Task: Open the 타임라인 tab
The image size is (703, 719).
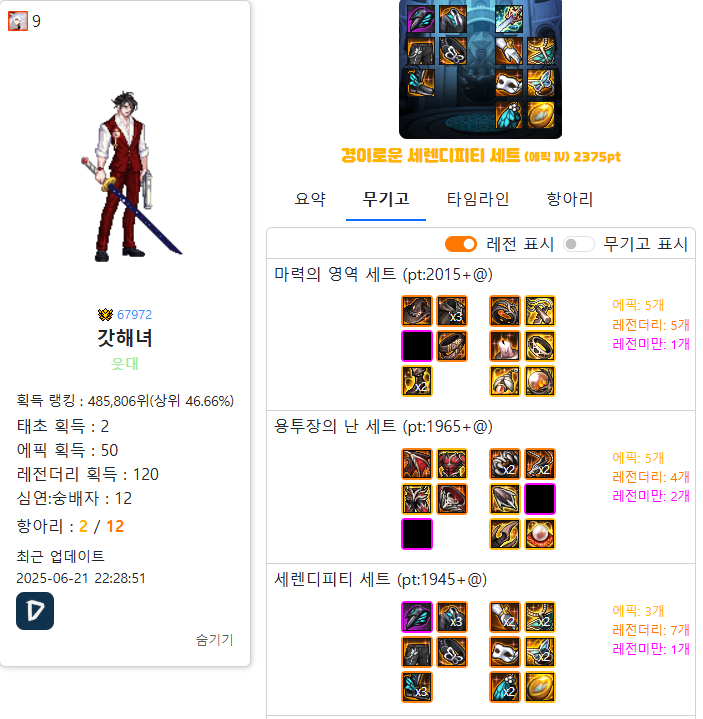Action: (x=478, y=199)
